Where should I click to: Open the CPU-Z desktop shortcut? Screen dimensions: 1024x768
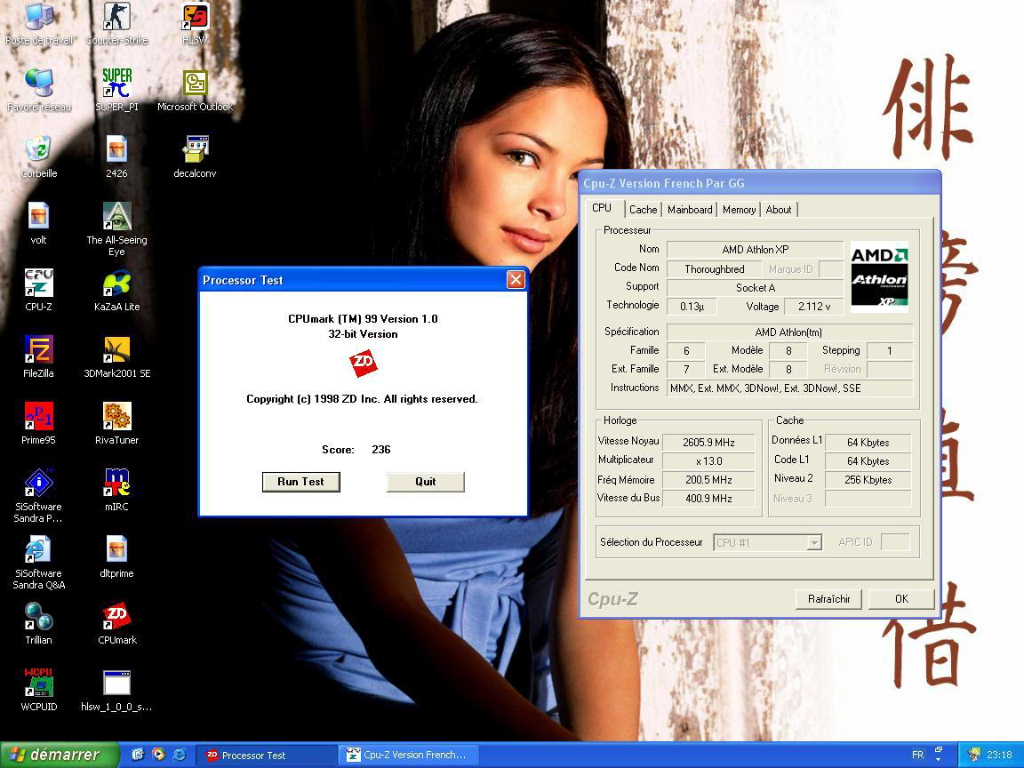click(38, 284)
